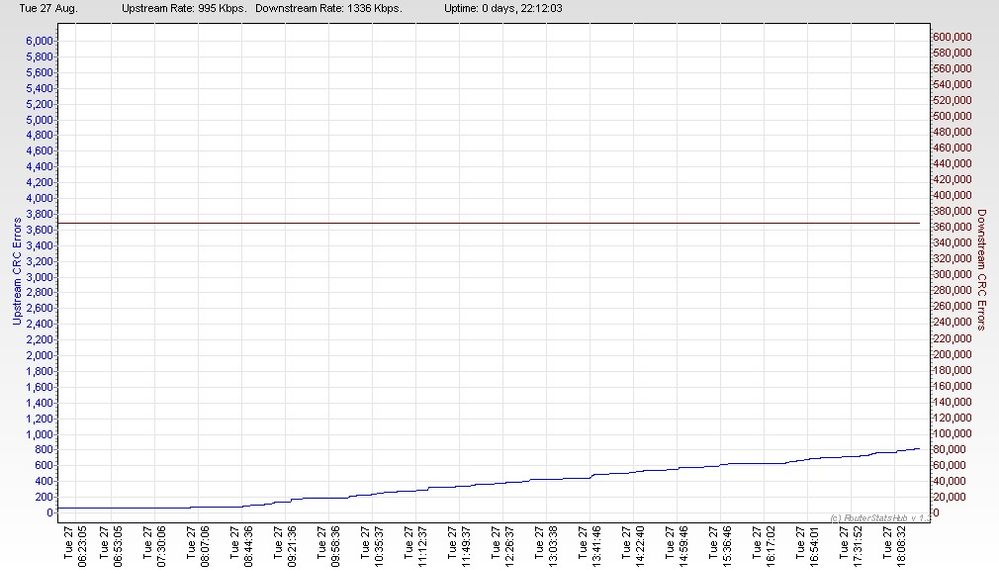This screenshot has height=570, width=999.
Task: Click the 16:54:01 time label
Action: click(814, 546)
